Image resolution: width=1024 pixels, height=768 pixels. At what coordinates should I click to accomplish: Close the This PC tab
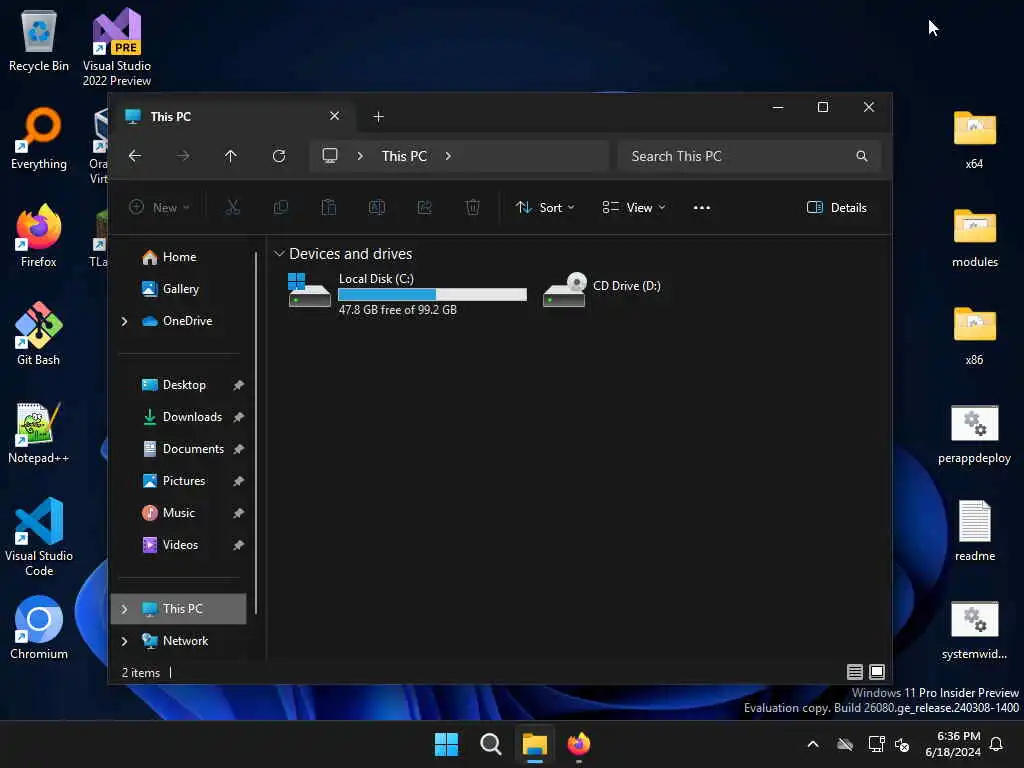[334, 116]
